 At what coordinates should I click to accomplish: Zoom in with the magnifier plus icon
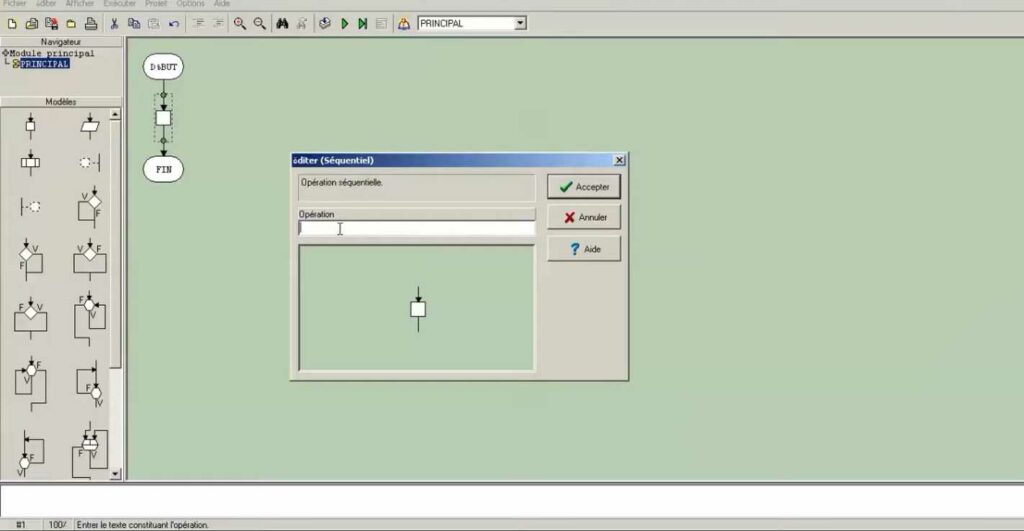coord(240,24)
